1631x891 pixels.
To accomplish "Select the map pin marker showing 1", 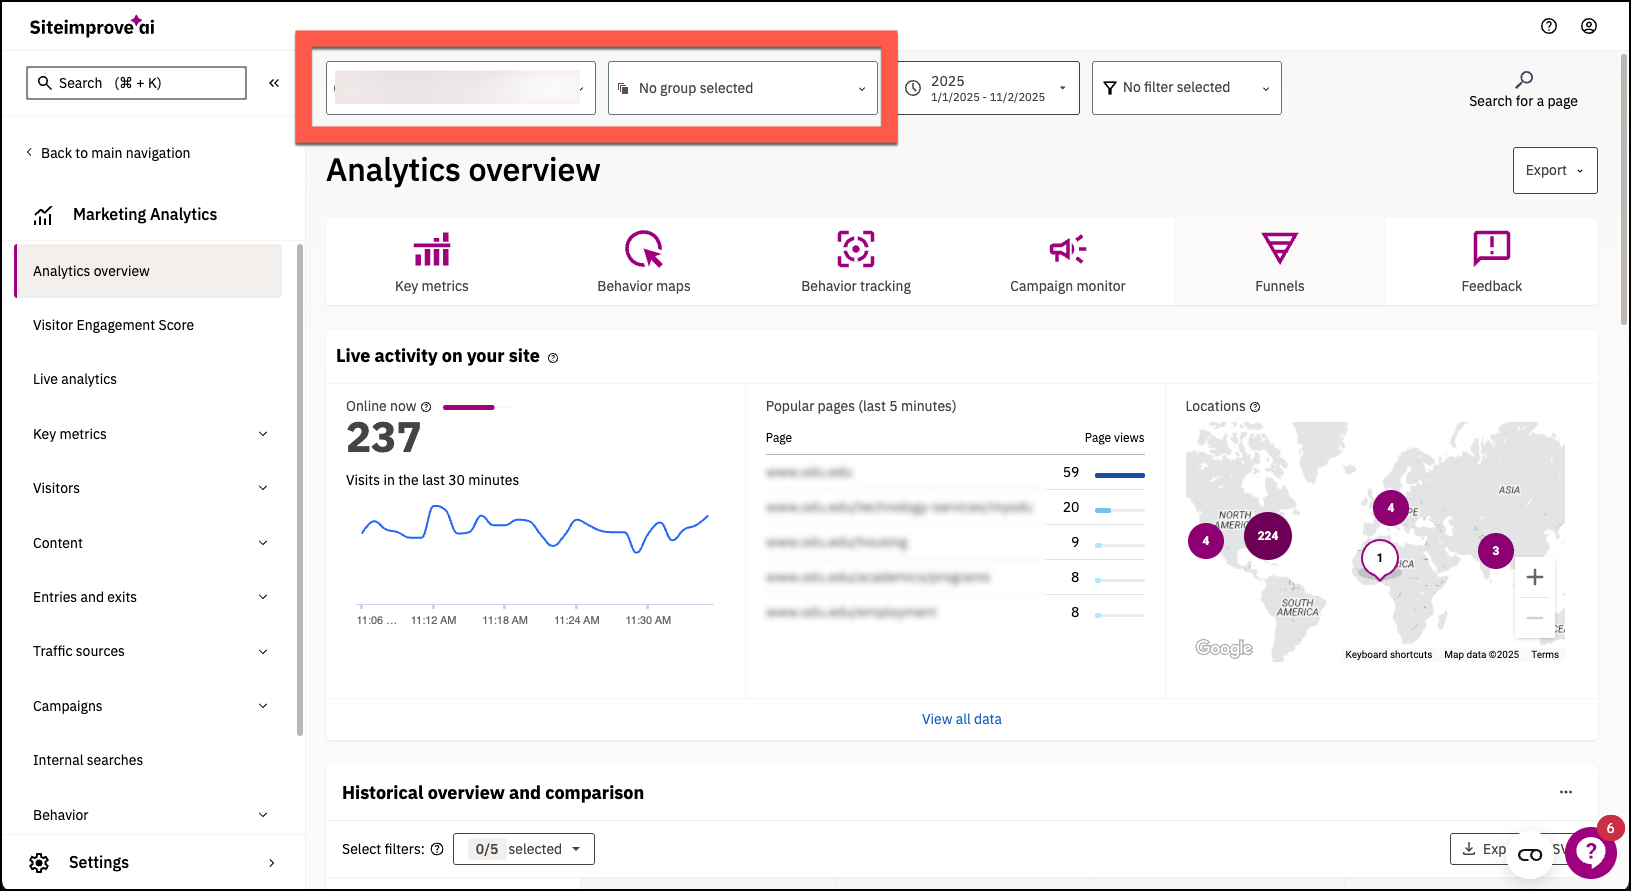I will click(1380, 560).
